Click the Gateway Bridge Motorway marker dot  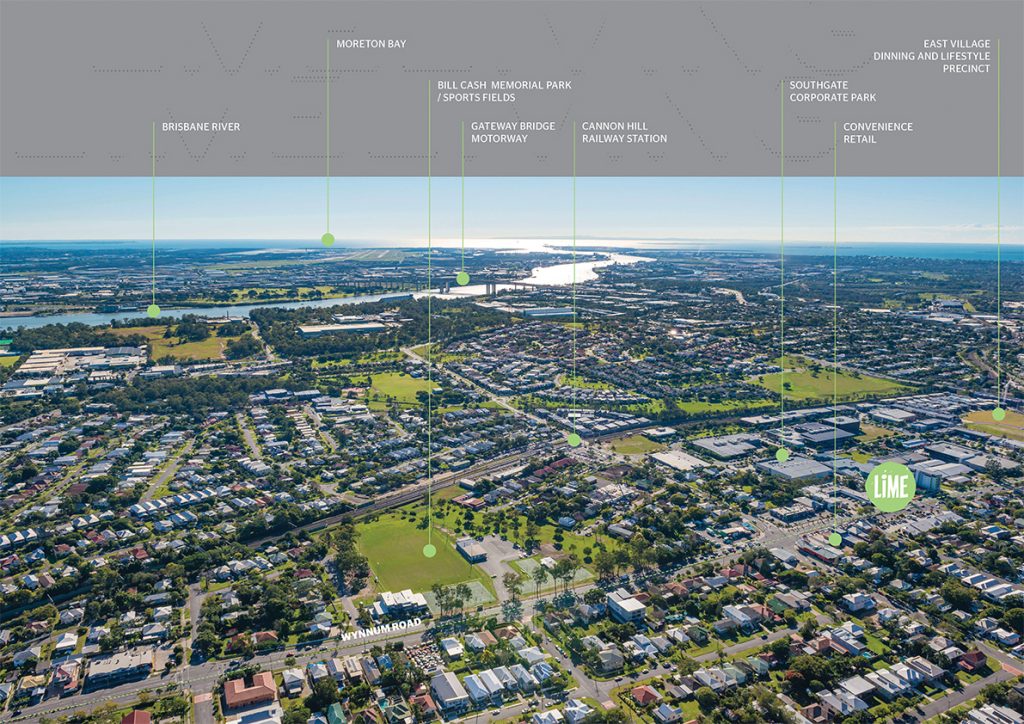click(462, 279)
